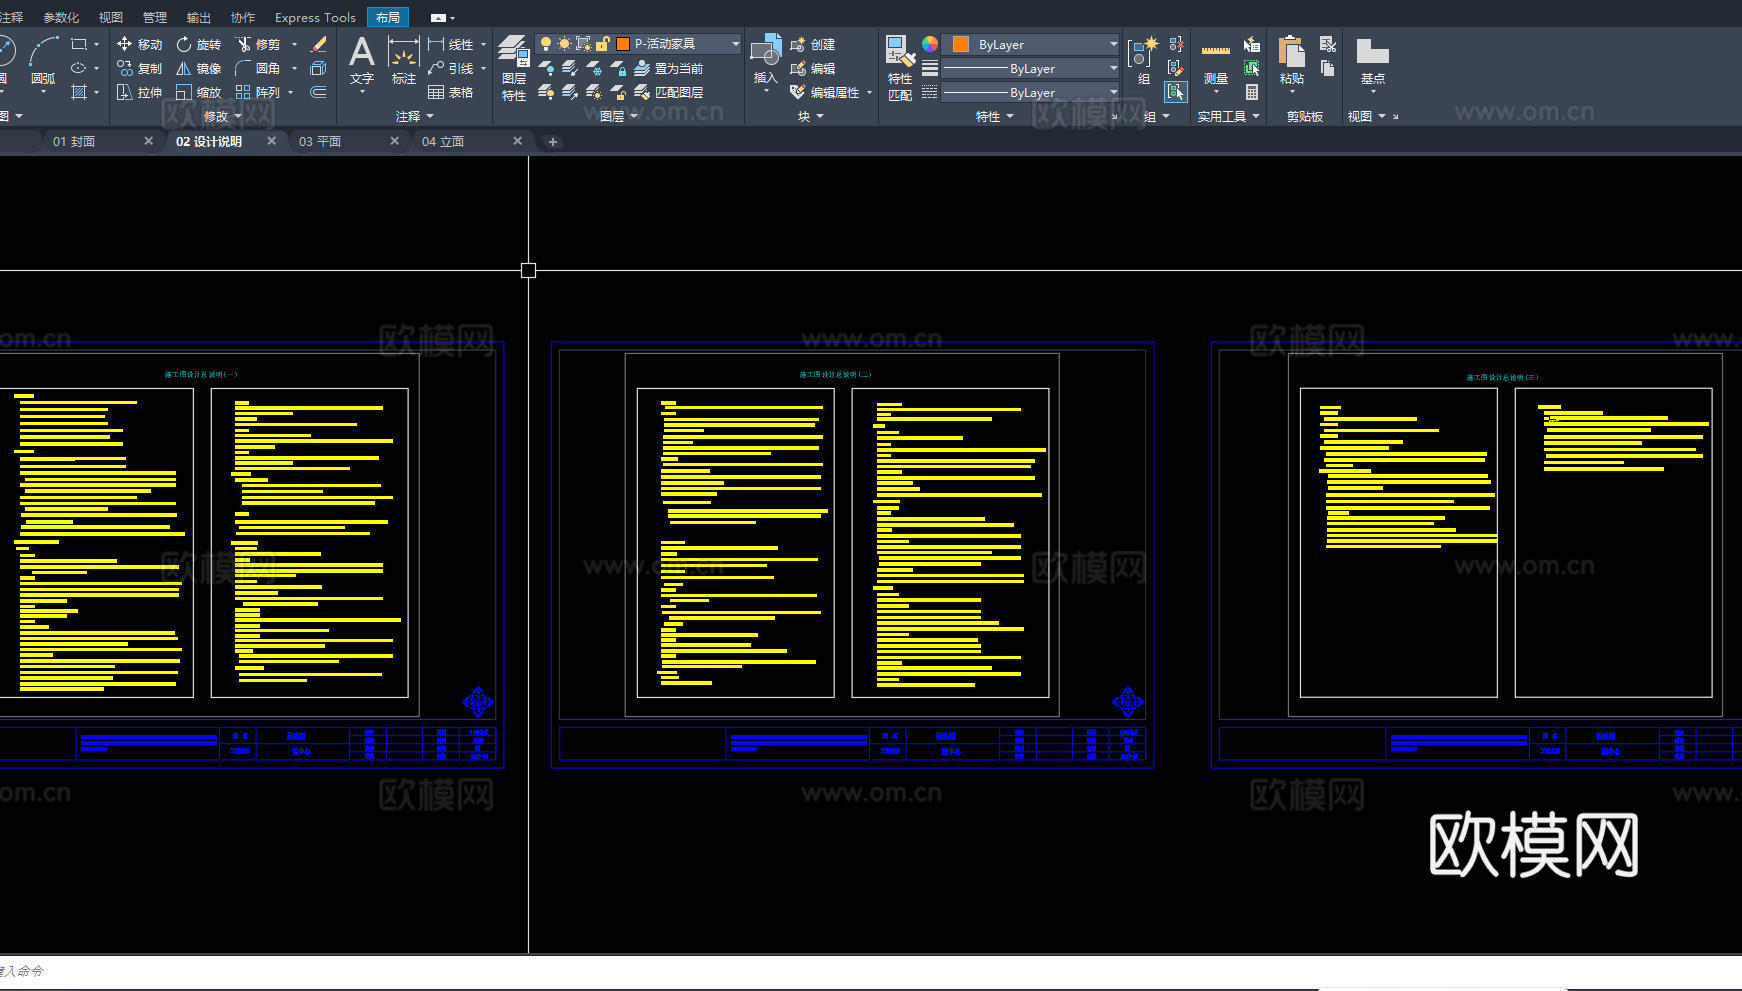Click the object color wheel swatch
The height and width of the screenshot is (991, 1742).
930,44
